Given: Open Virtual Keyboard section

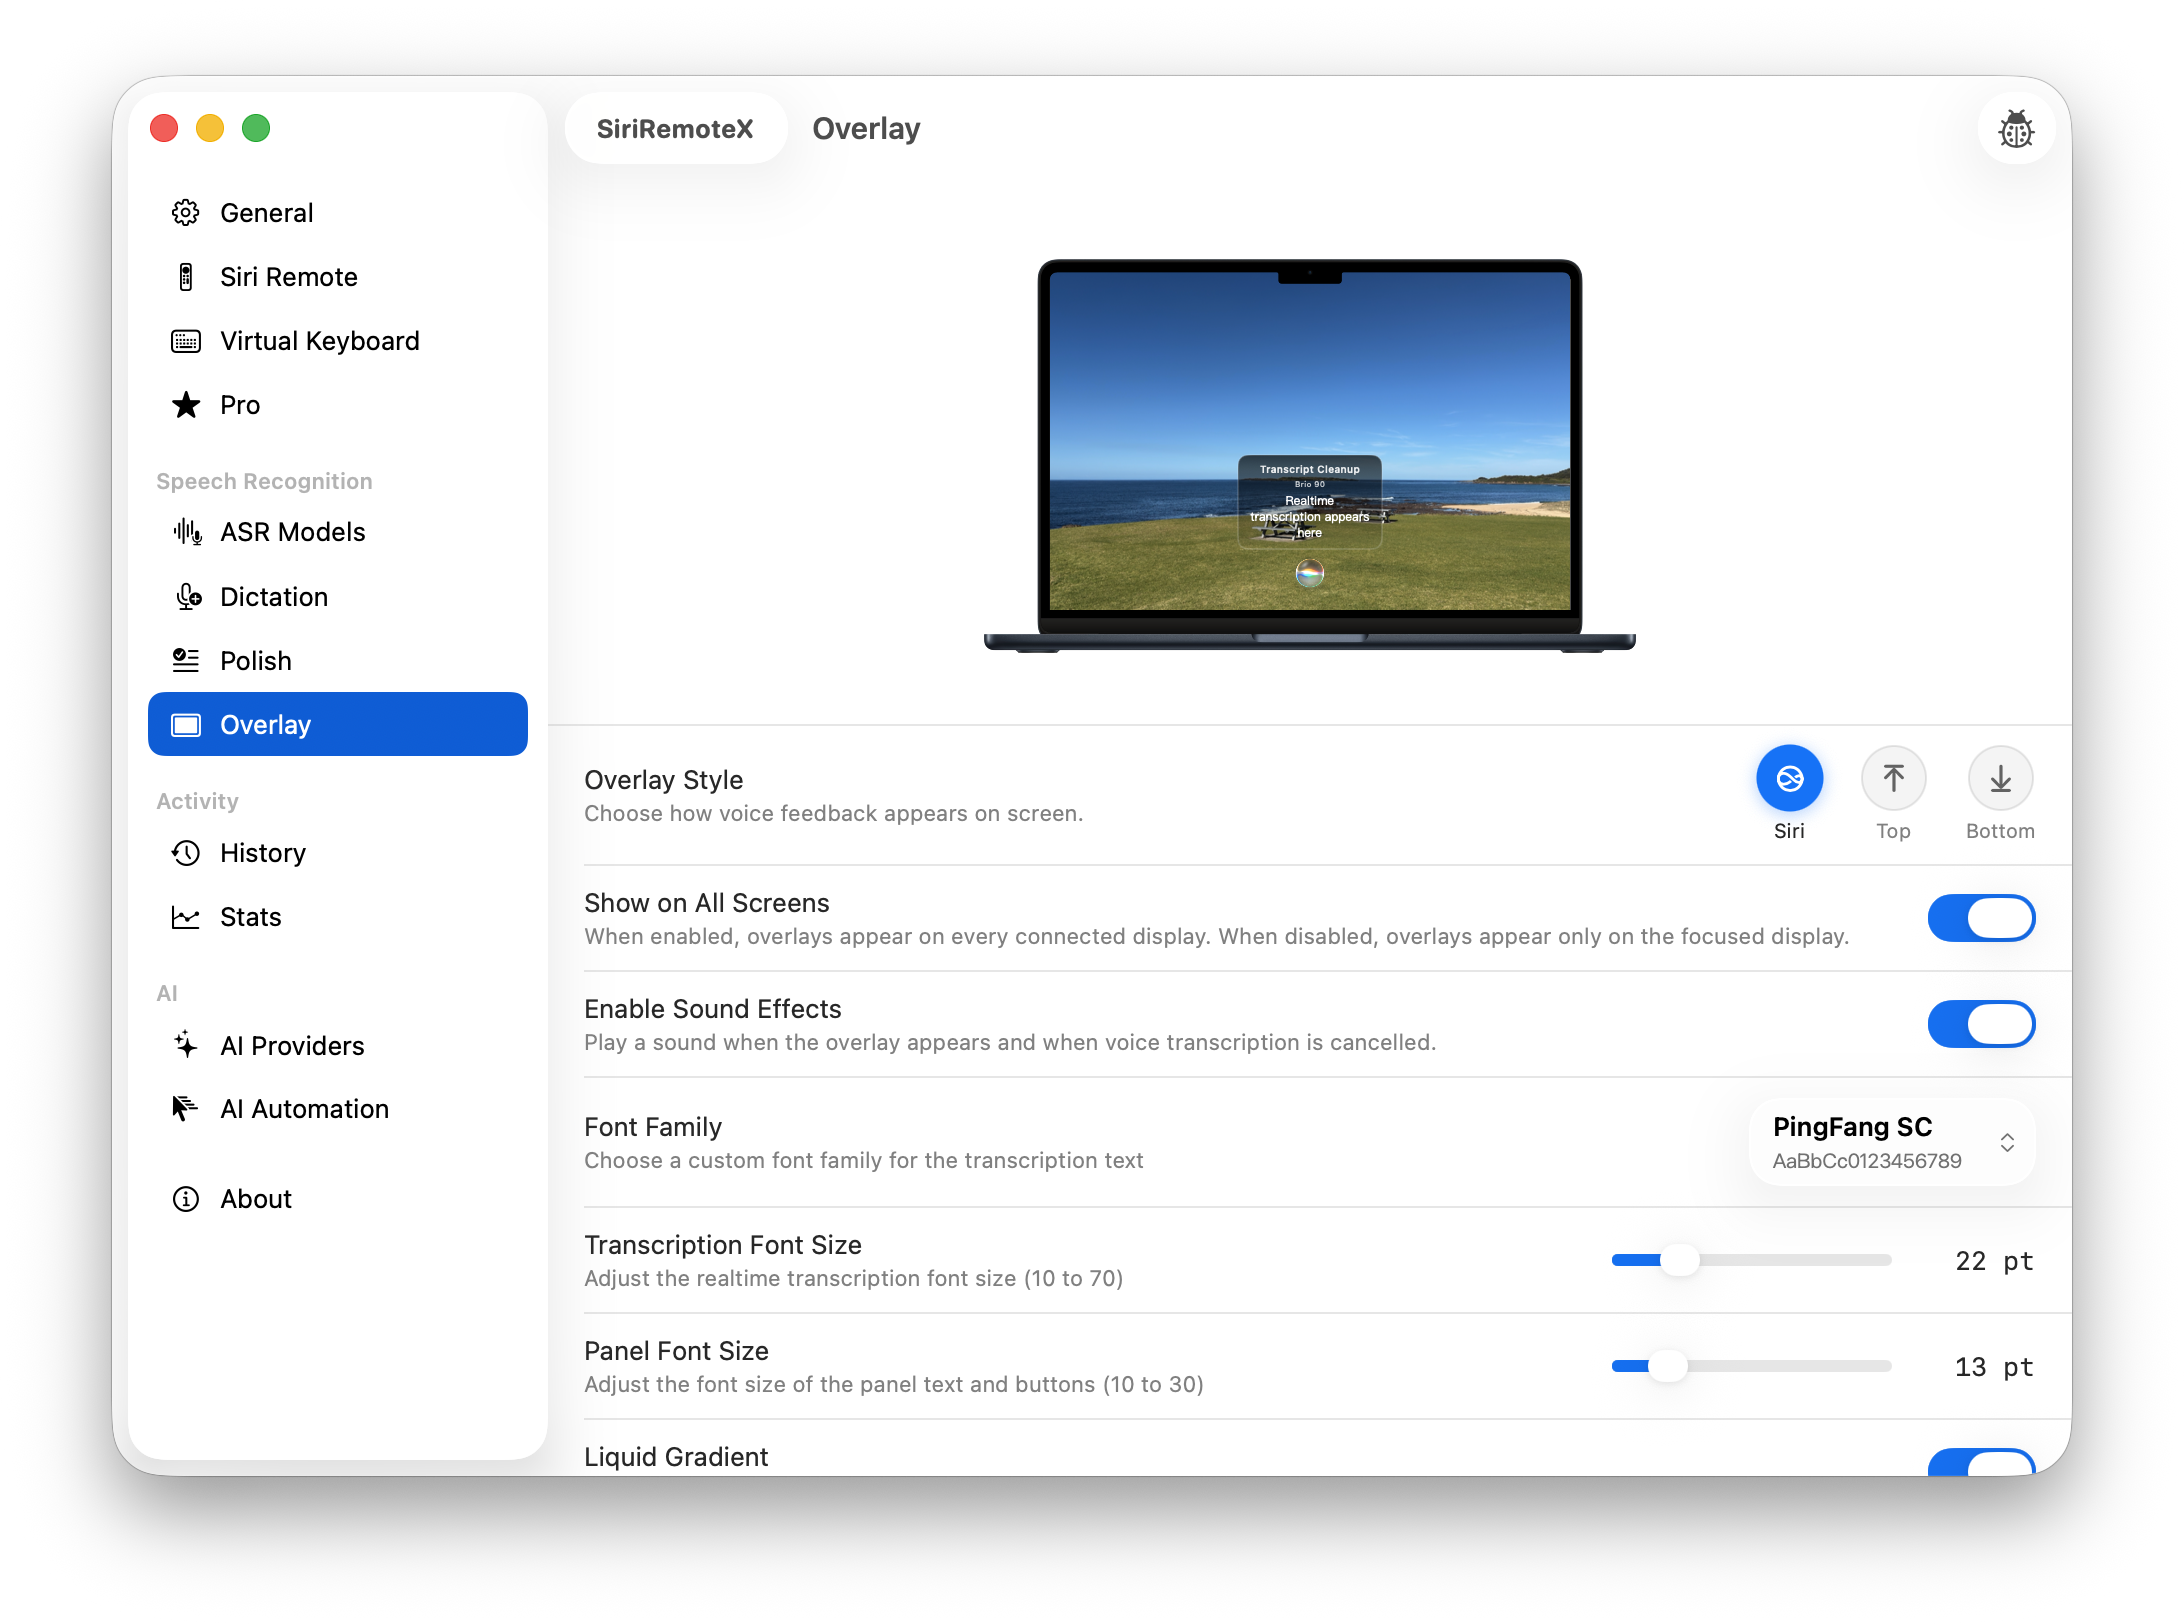Looking at the screenshot, I should coord(338,341).
